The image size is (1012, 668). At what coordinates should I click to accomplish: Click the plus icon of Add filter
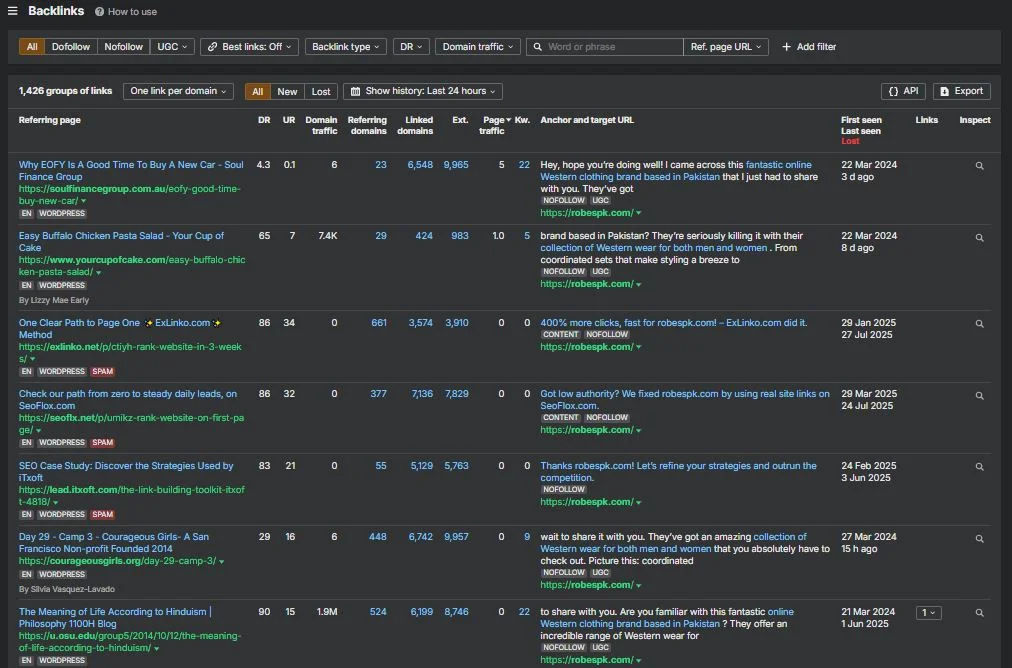click(x=786, y=46)
